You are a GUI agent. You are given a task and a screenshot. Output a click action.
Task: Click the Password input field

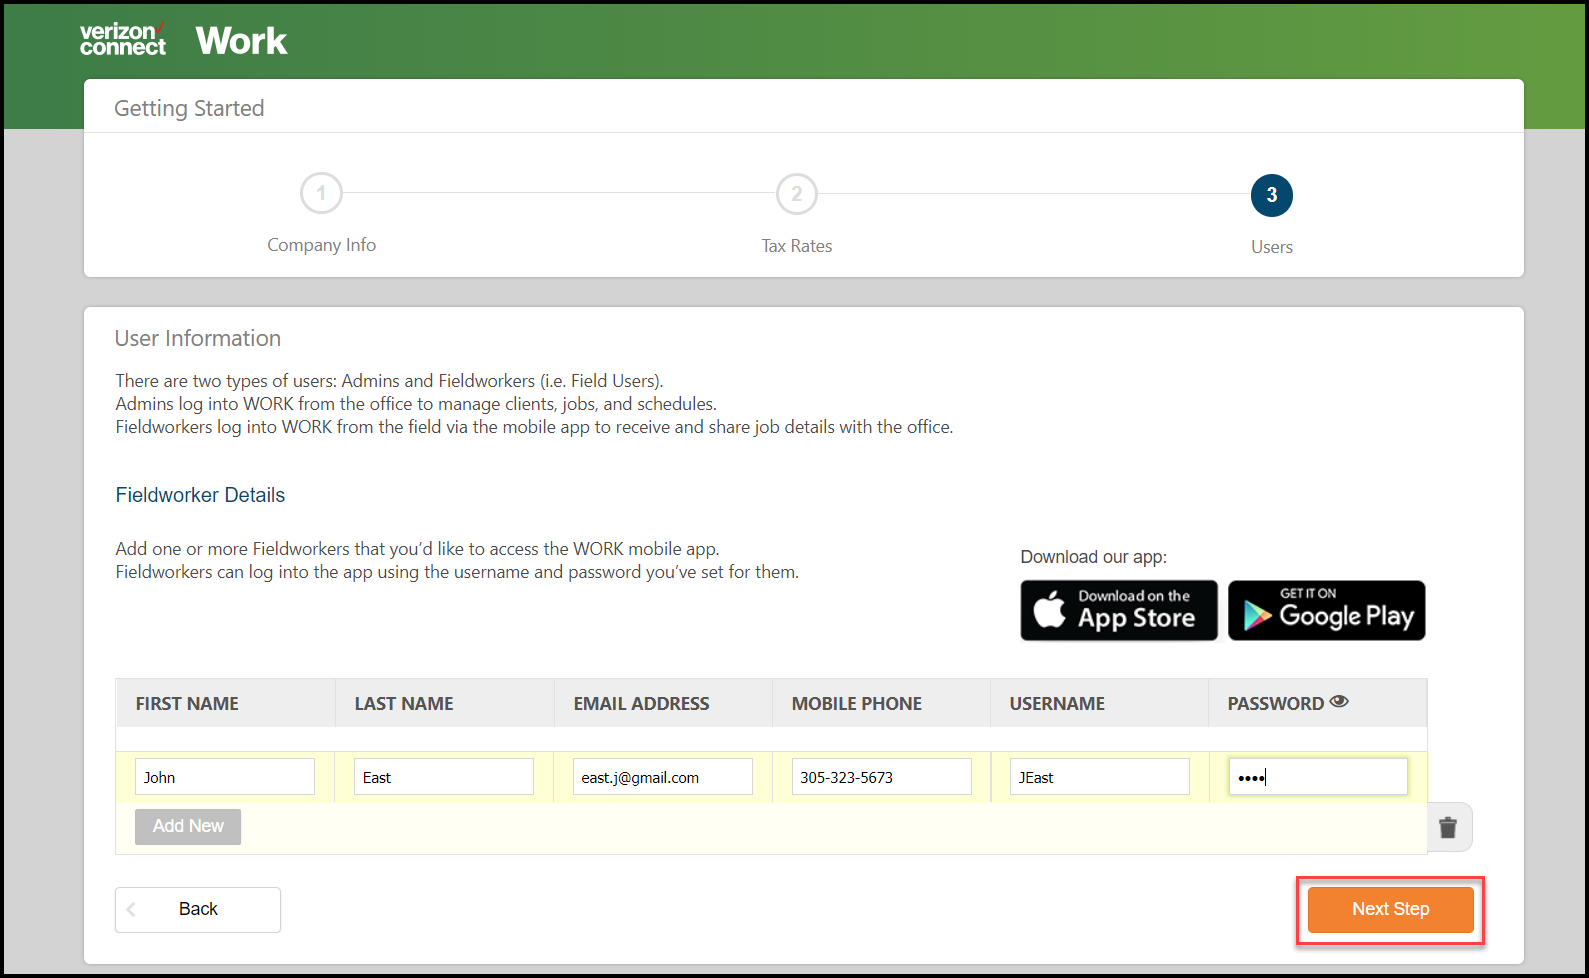pyautogui.click(x=1318, y=777)
